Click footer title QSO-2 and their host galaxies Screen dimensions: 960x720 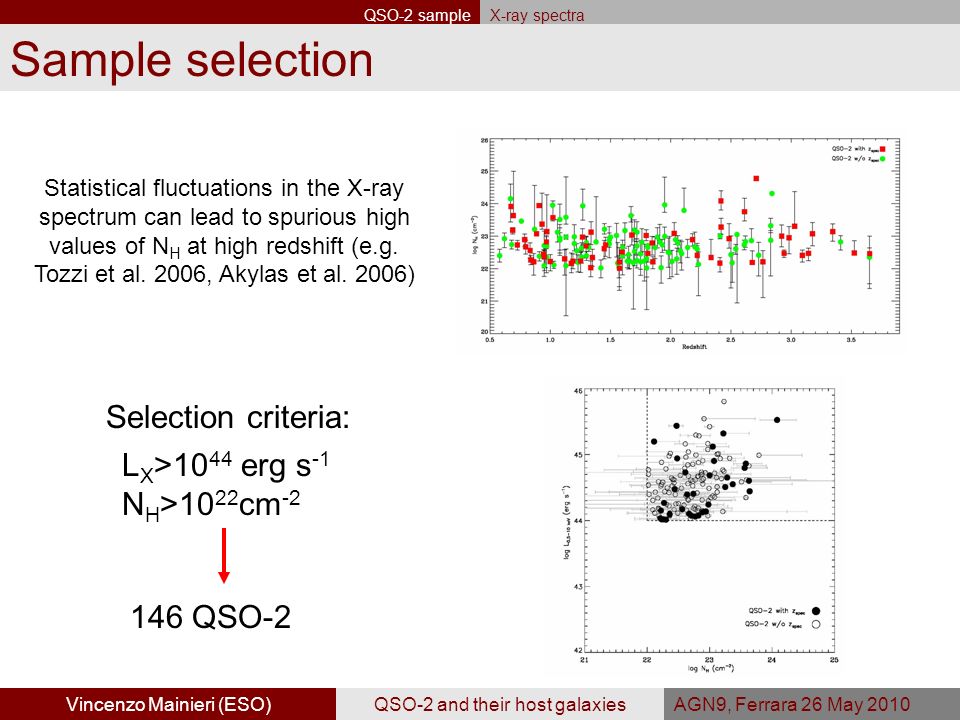tap(500, 704)
